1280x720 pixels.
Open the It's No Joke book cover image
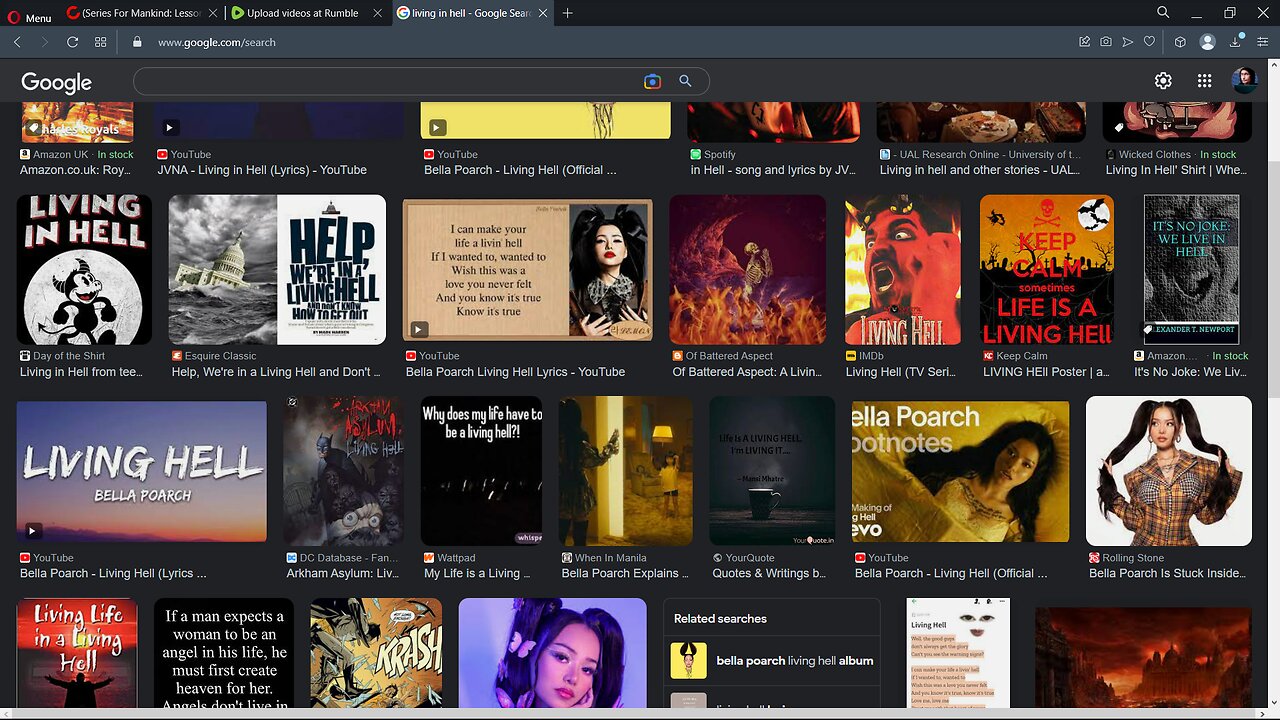point(1191,270)
